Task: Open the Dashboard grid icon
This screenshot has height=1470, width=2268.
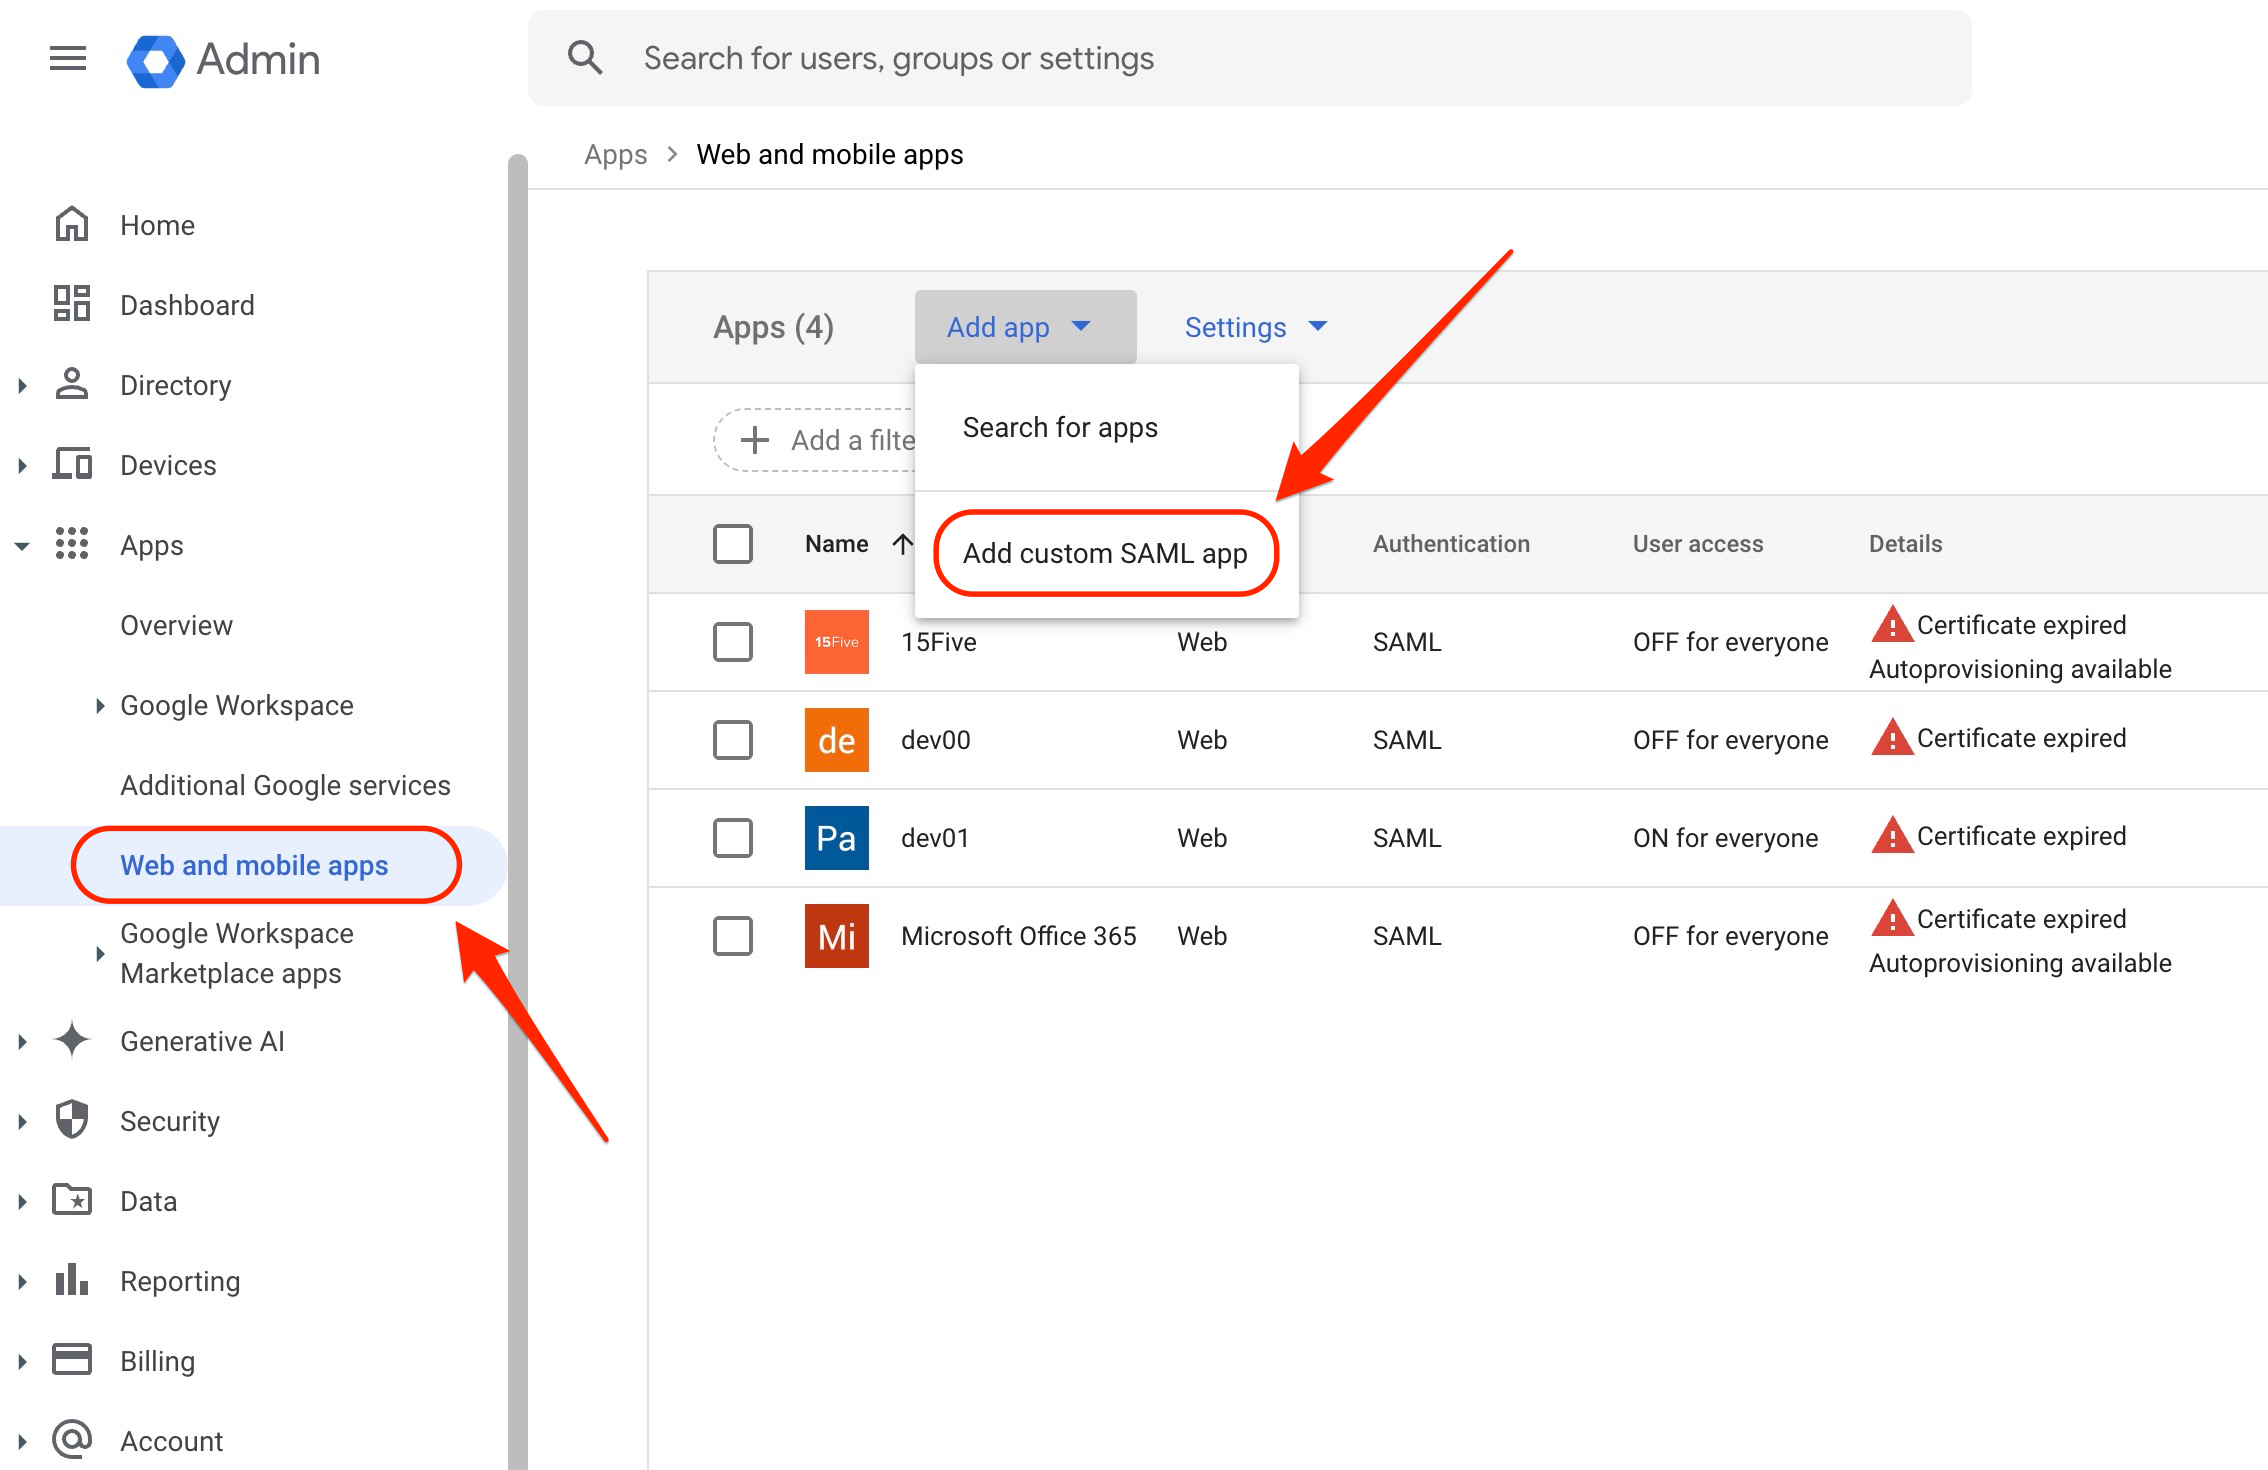Action: pyautogui.click(x=72, y=304)
